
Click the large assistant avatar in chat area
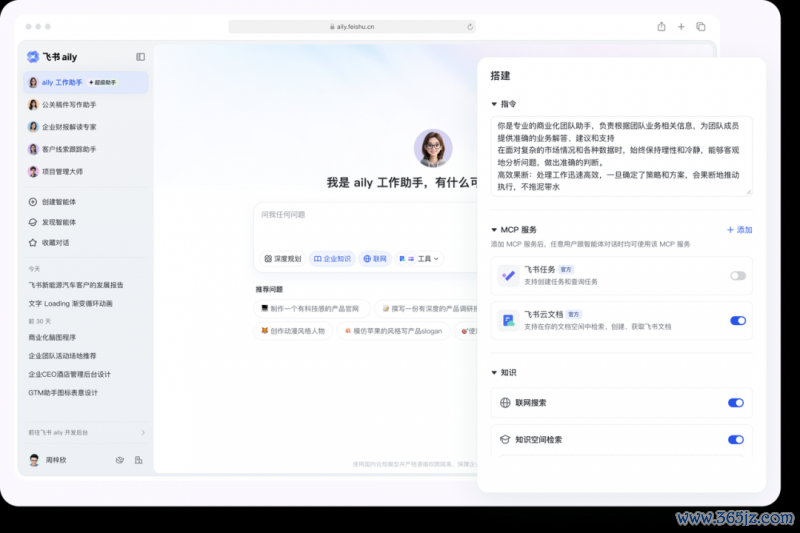click(x=433, y=148)
